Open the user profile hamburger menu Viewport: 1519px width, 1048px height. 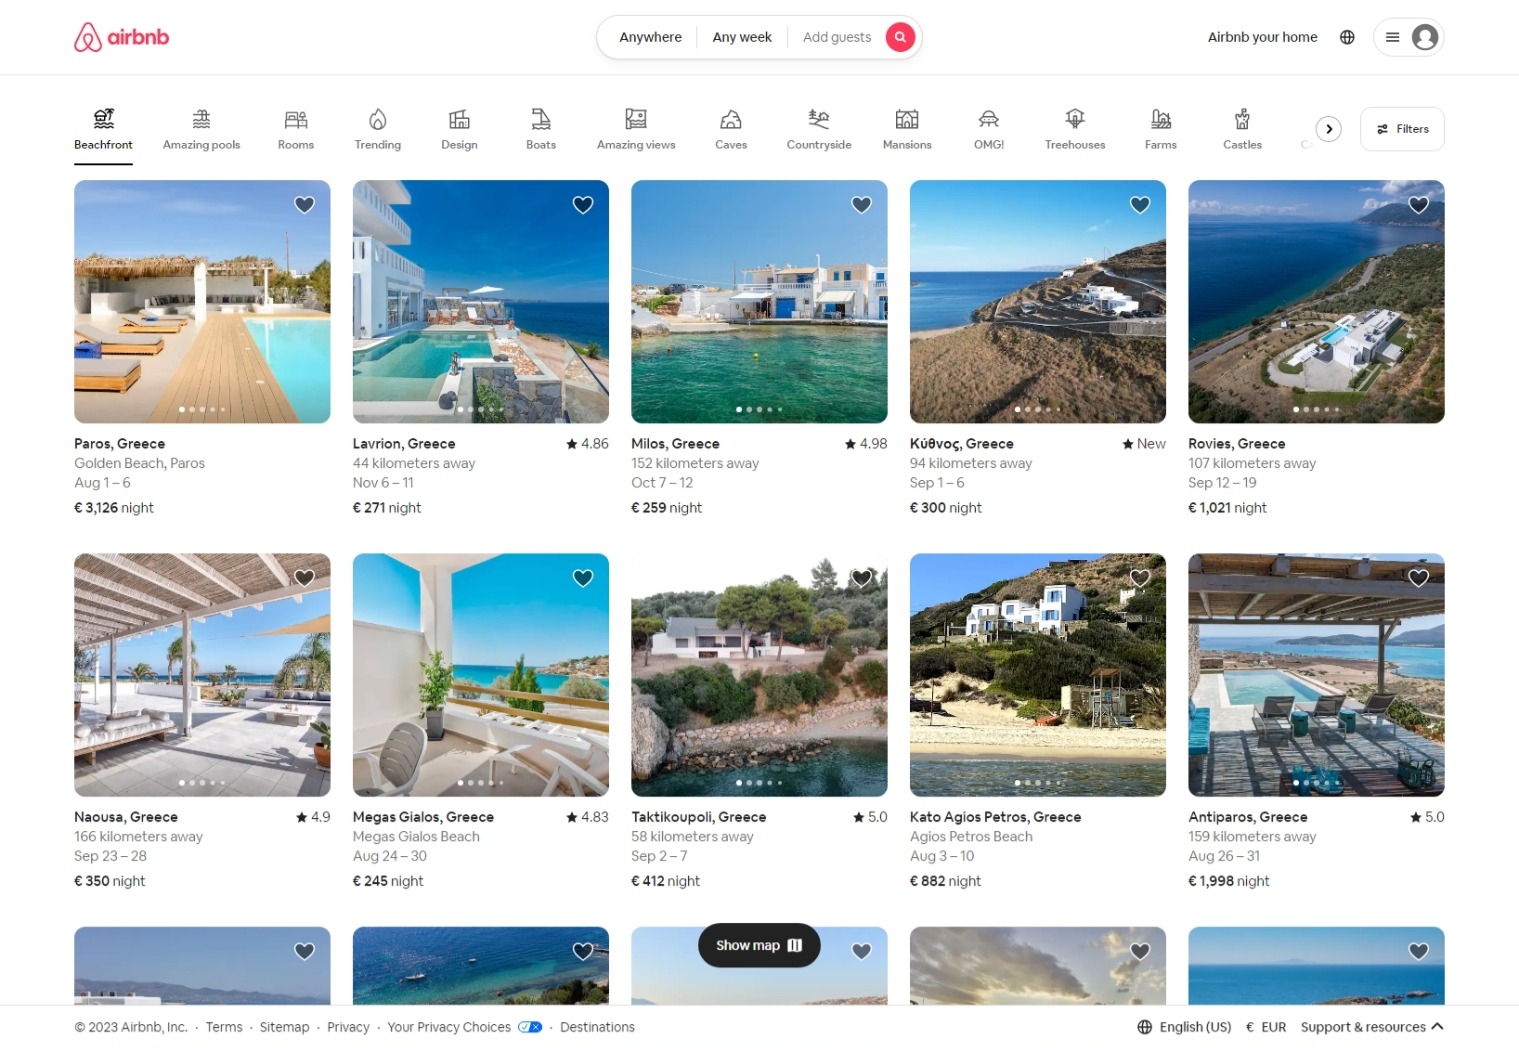click(x=1408, y=37)
